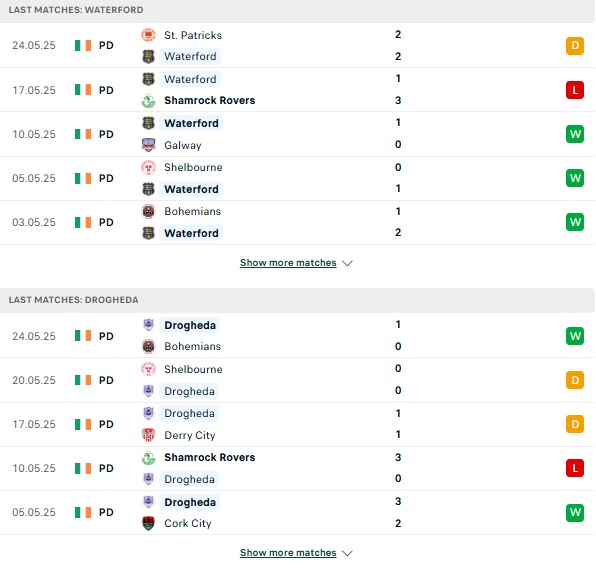Expand Show more matches under Waterford
The image size is (596, 568).
[x=288, y=263]
